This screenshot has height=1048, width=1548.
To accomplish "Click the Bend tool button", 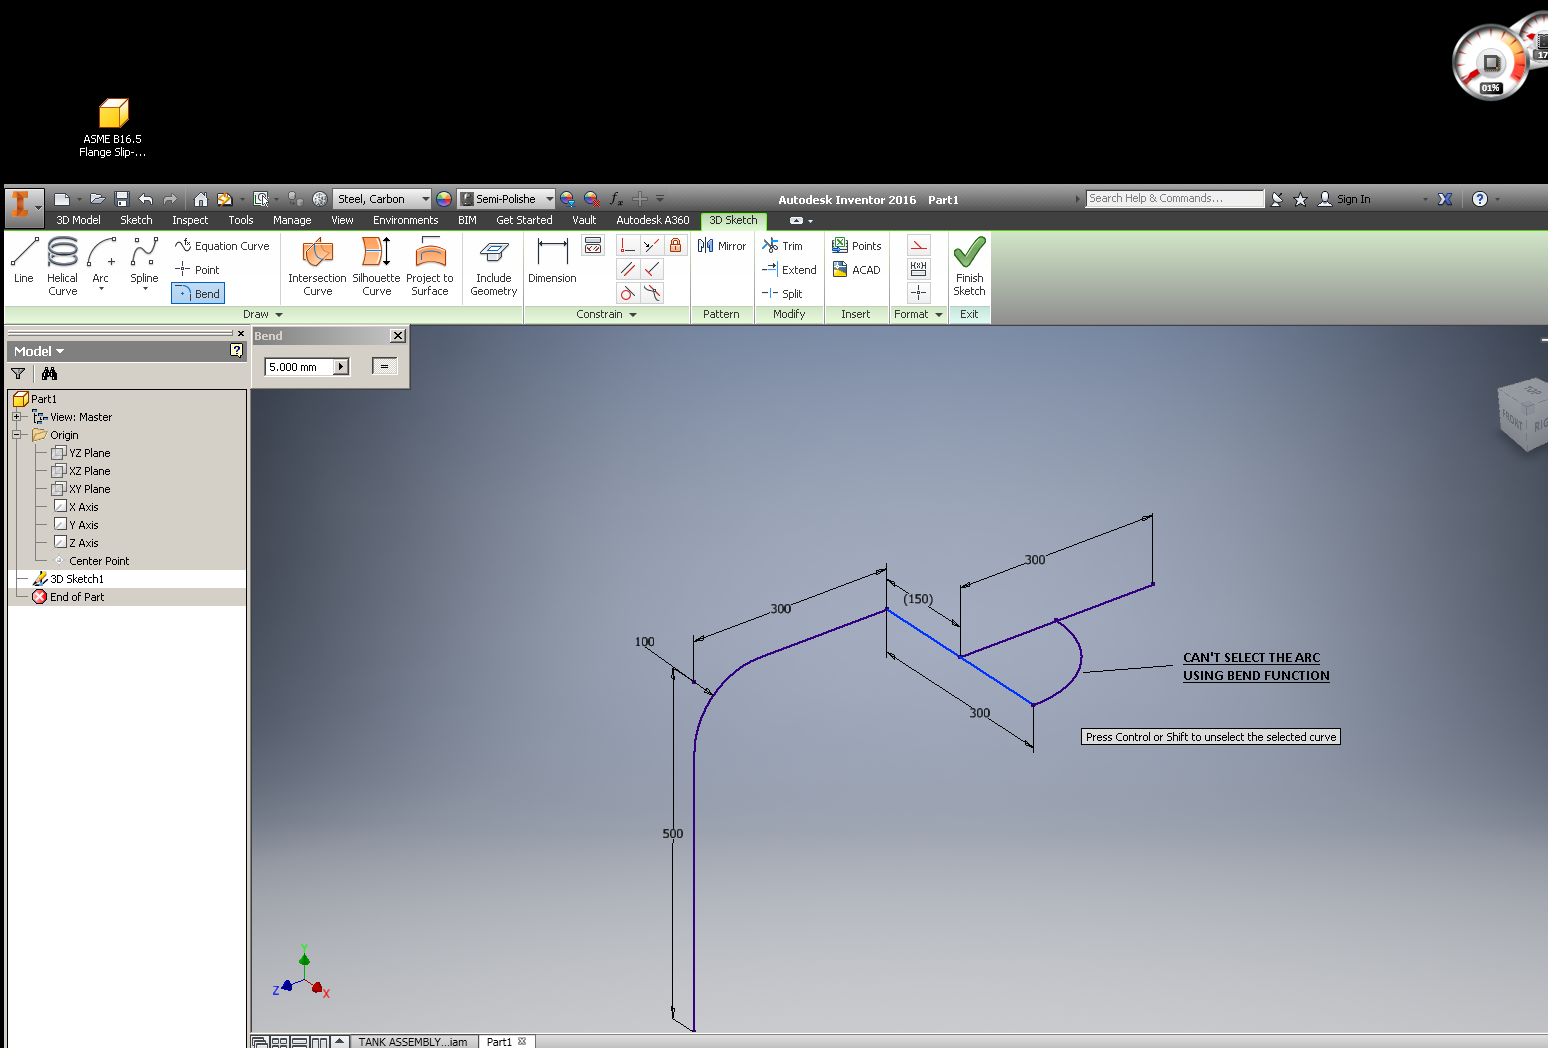I will [x=197, y=293].
